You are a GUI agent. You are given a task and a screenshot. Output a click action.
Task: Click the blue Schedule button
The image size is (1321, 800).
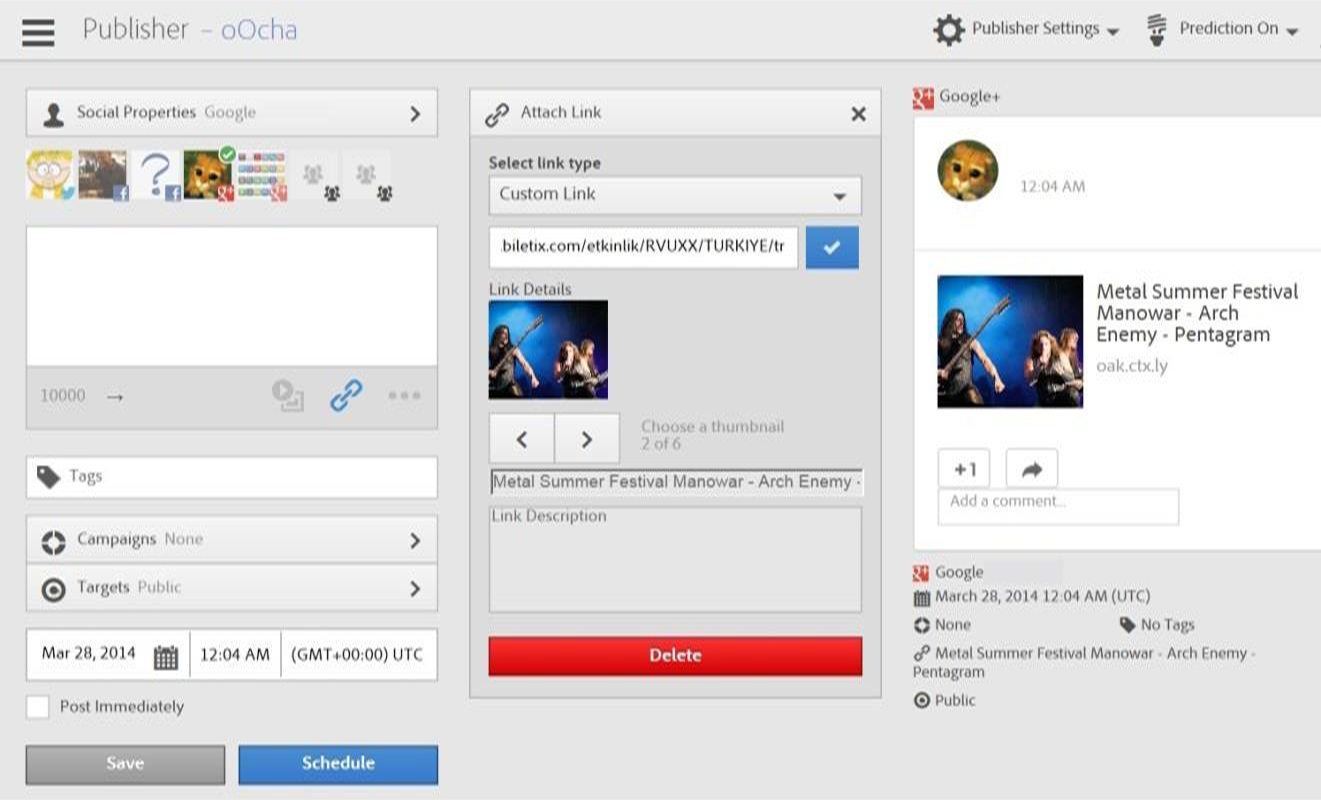coord(338,764)
